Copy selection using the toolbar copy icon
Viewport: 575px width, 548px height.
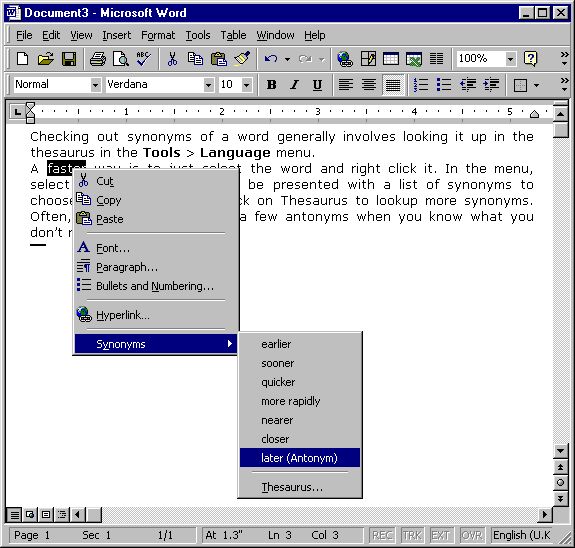tap(195, 59)
